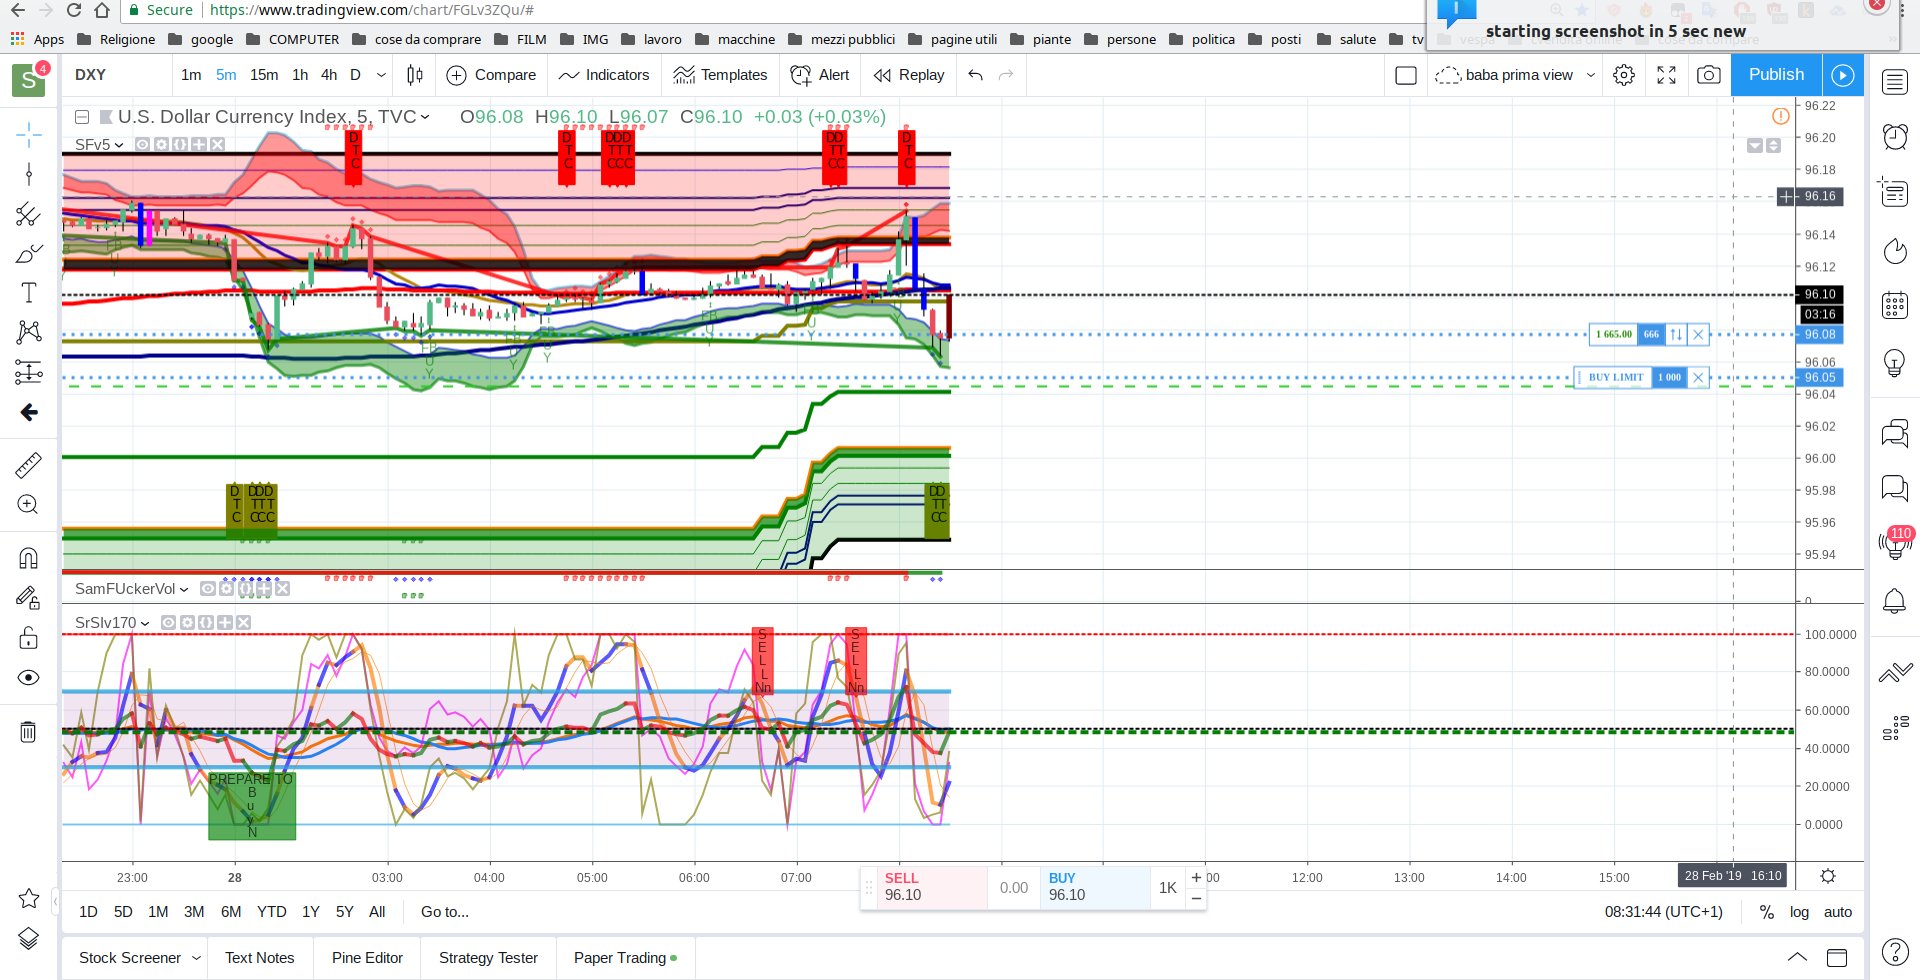
Task: Click the trash can to remove drawings
Action: pyautogui.click(x=28, y=732)
